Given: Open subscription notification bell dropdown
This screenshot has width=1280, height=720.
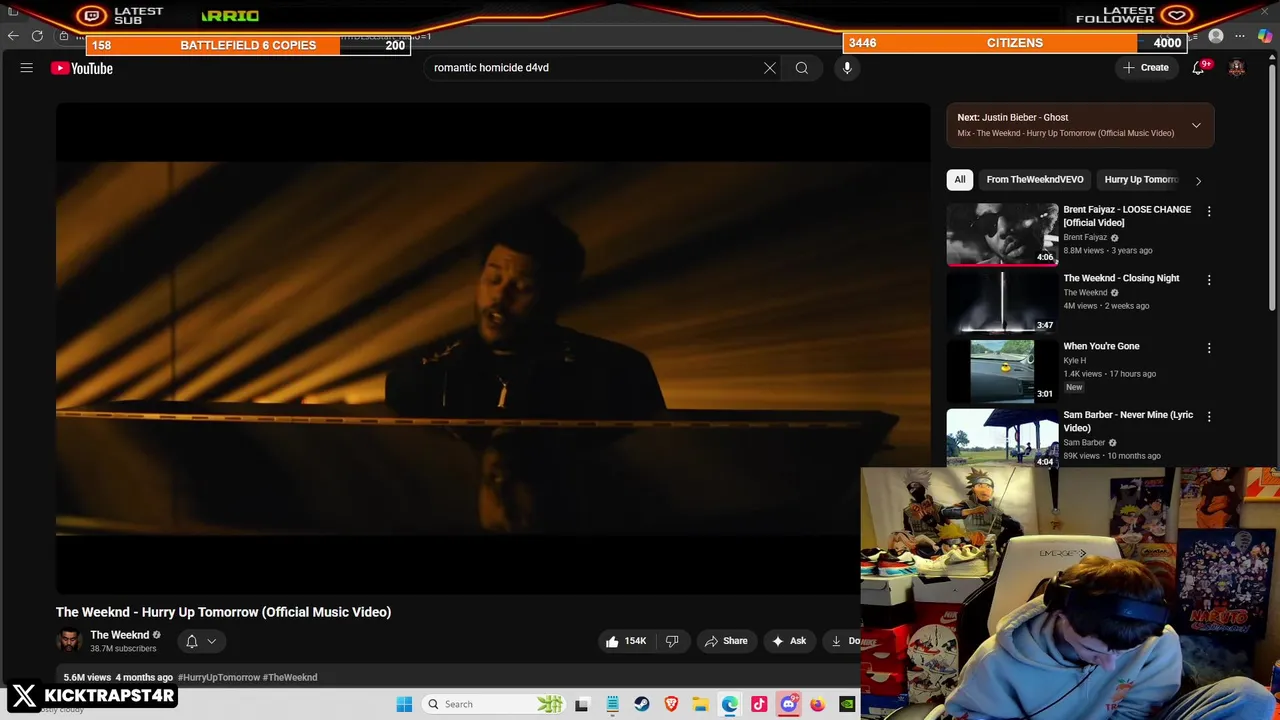Looking at the screenshot, I should 201,641.
